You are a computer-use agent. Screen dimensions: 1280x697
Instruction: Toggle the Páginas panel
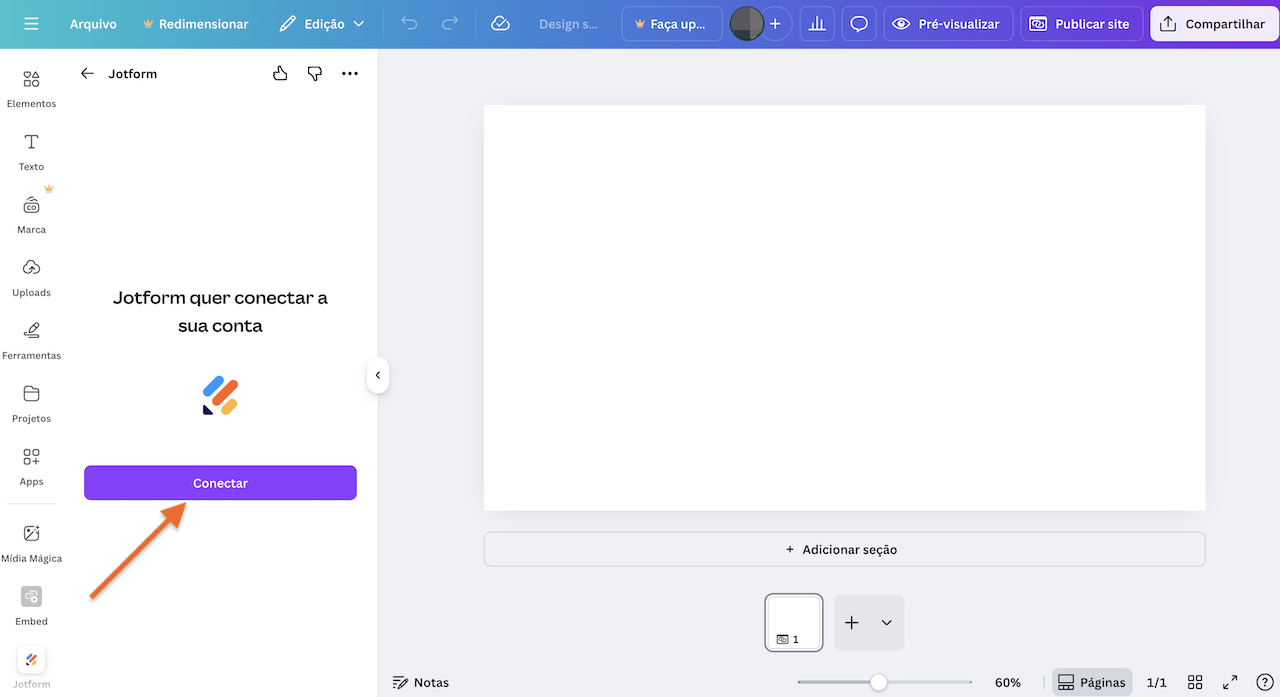(x=1091, y=682)
